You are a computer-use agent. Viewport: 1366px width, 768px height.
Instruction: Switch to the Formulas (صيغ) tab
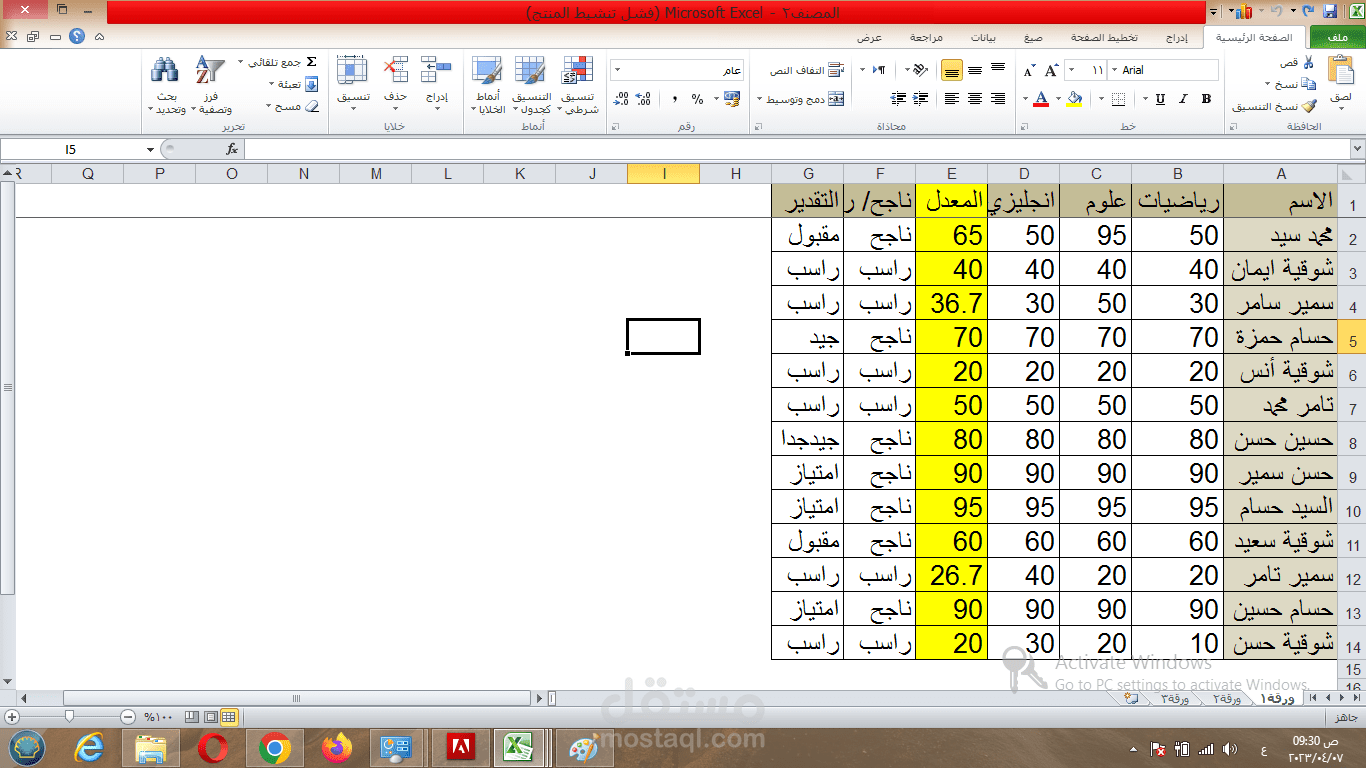pyautogui.click(x=1033, y=38)
